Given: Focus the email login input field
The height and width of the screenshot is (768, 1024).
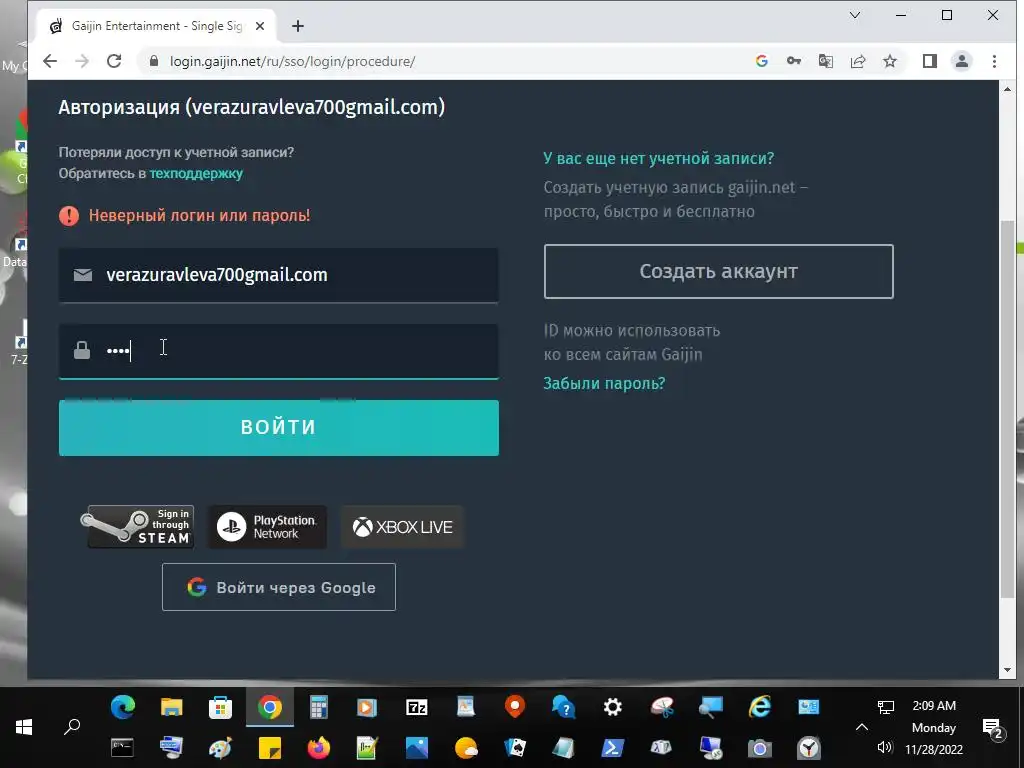Looking at the screenshot, I should 279,275.
